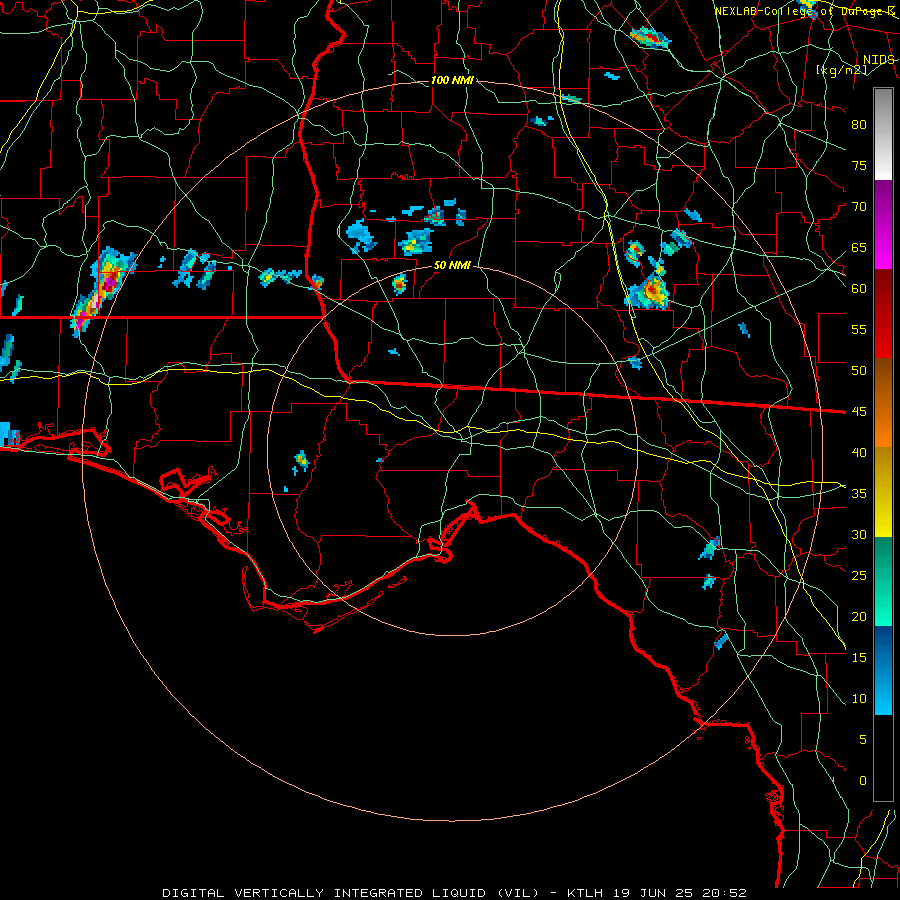
Task: Click the 0 value on the color scale
Action: pyautogui.click(x=863, y=781)
